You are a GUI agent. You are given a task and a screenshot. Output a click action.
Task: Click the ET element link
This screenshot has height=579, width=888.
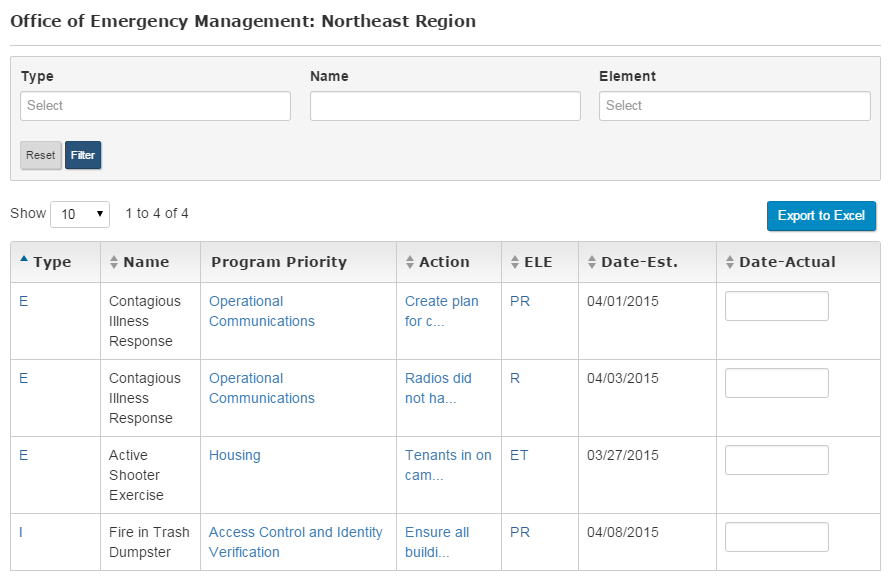519,455
